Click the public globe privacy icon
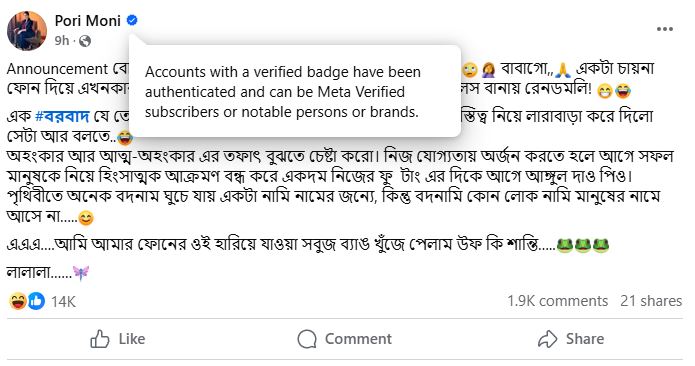 click(85, 41)
